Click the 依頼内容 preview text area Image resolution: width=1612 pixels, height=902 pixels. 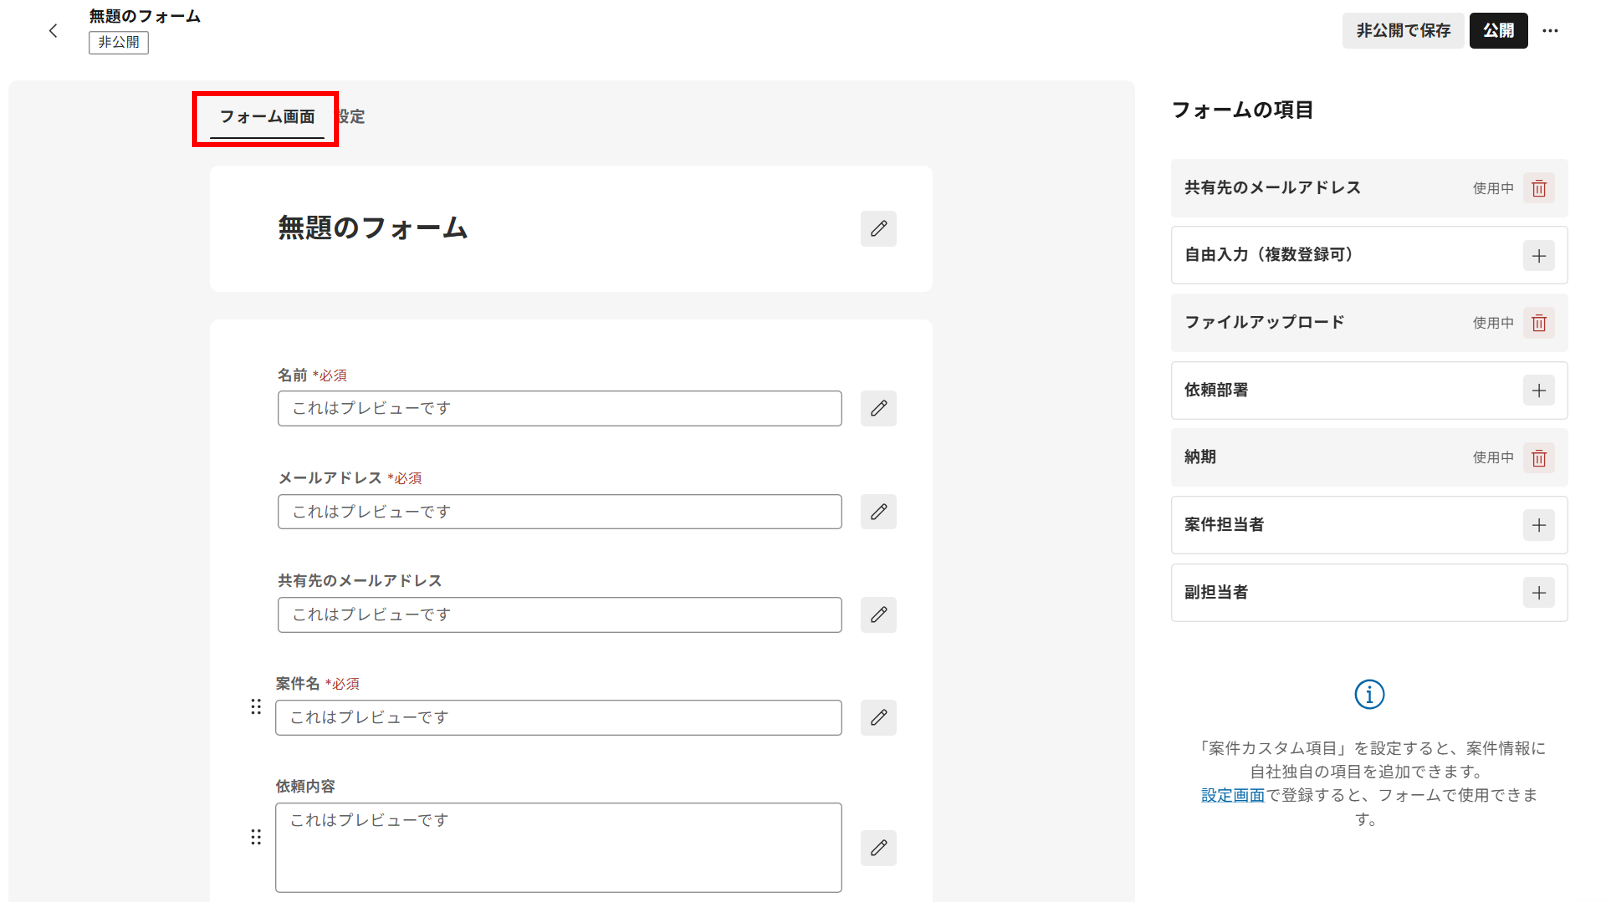[559, 848]
